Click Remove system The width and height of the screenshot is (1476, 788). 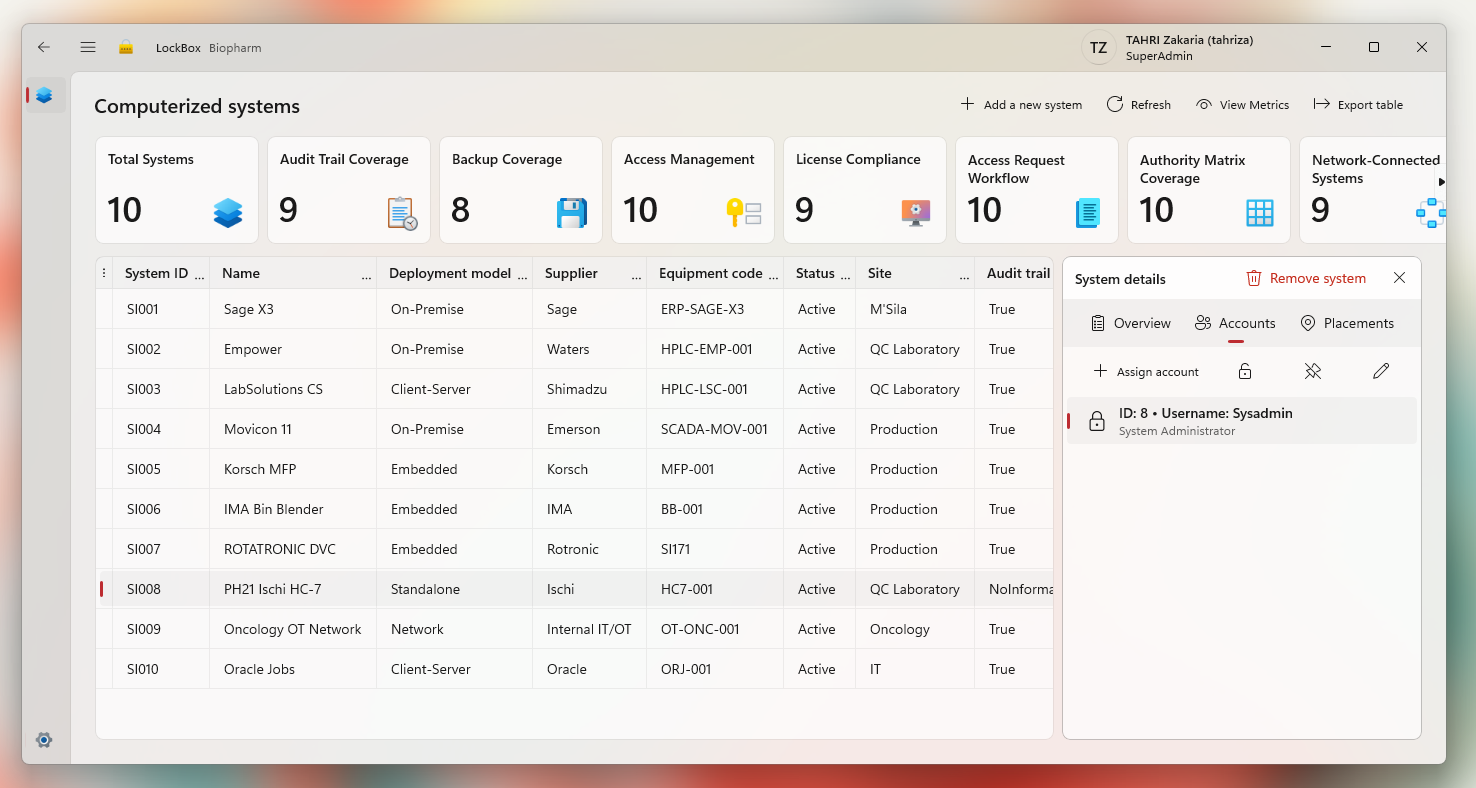[1306, 278]
